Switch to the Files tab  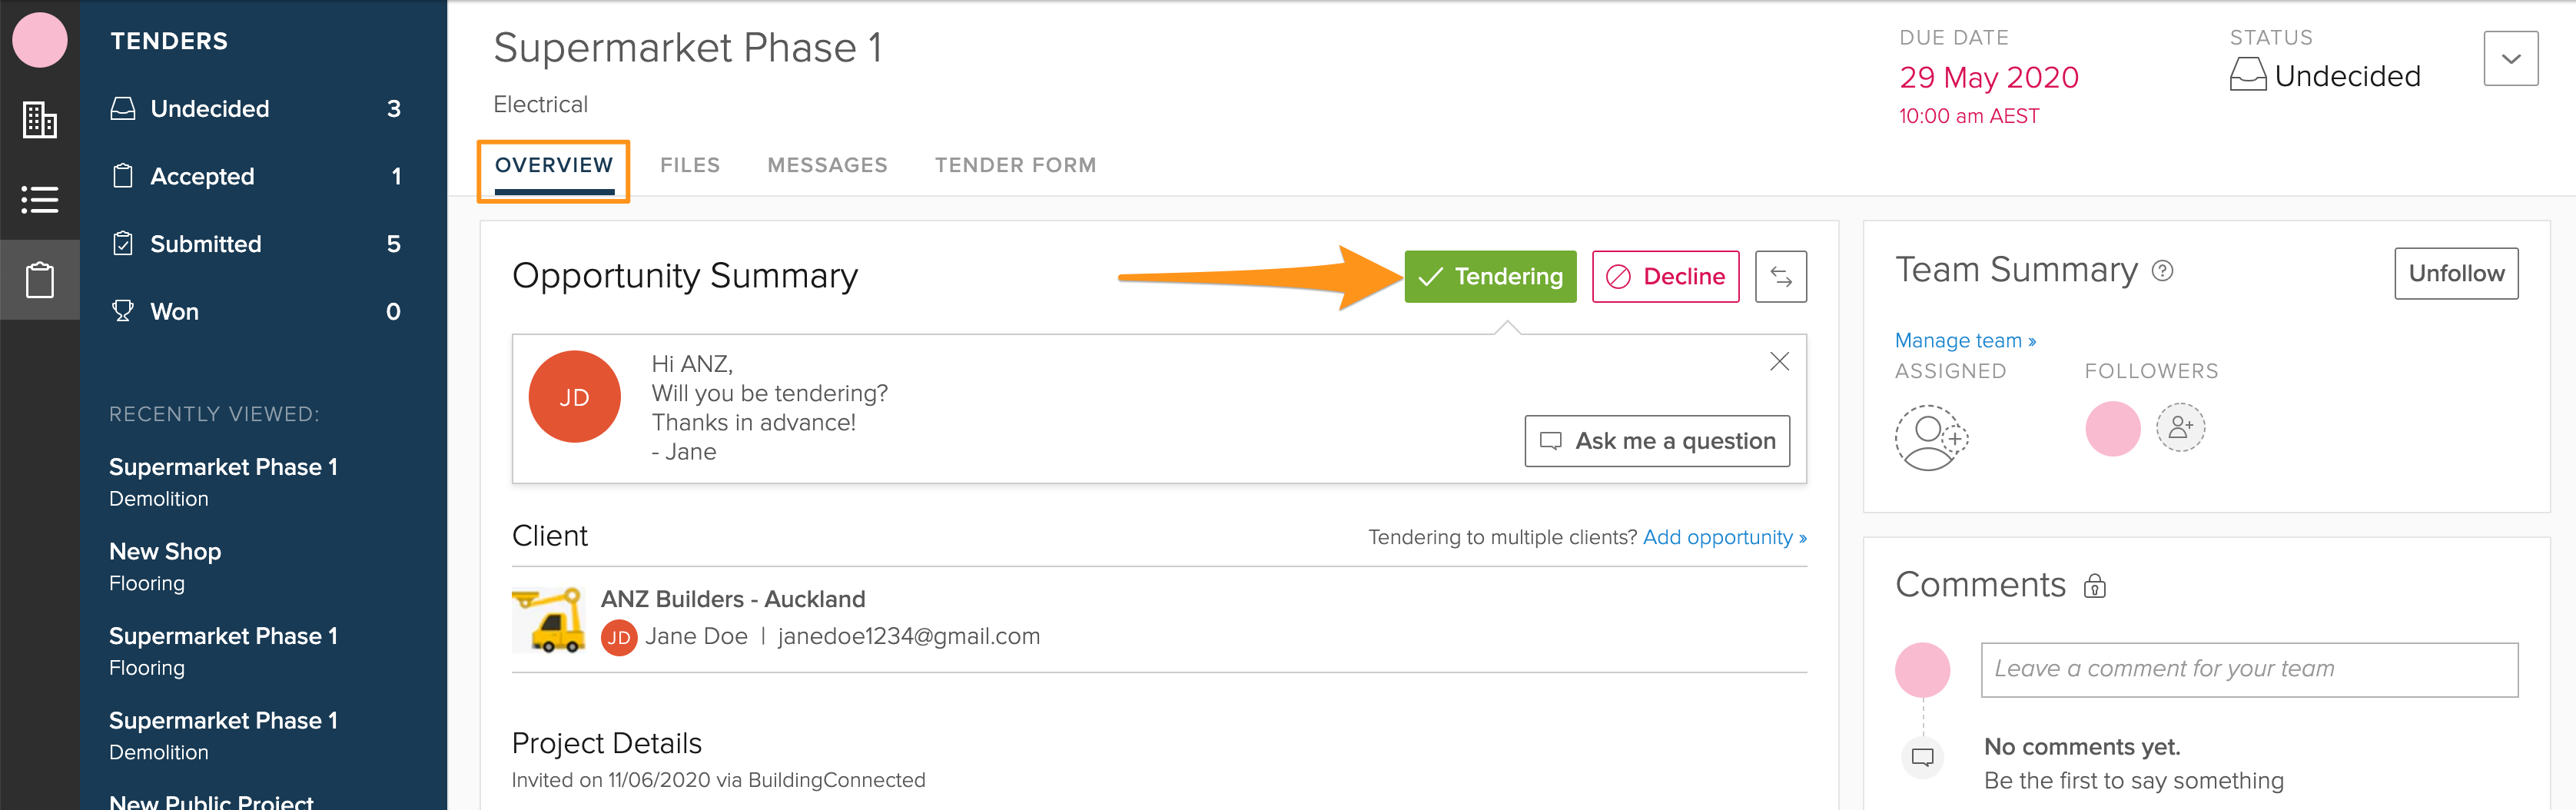coord(689,165)
